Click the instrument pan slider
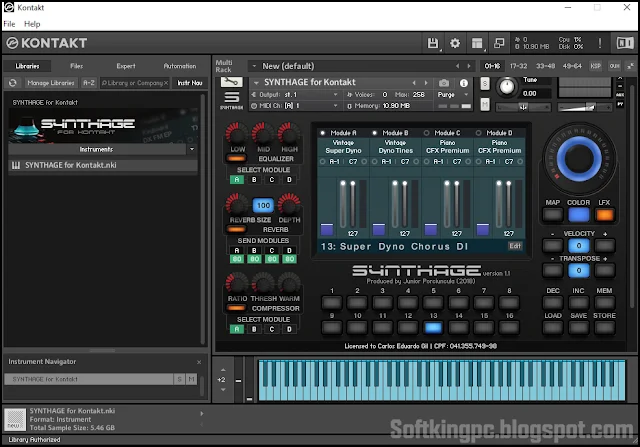The height and width of the screenshot is (447, 640). pyautogui.click(x=523, y=107)
